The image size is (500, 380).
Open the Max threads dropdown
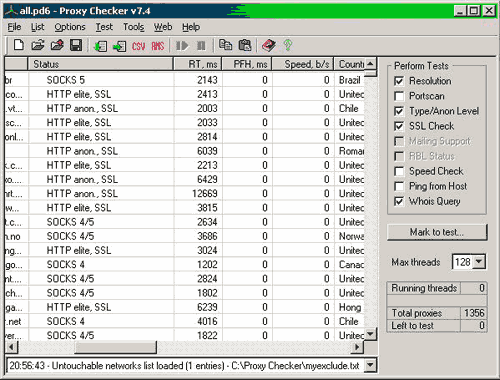point(479,262)
